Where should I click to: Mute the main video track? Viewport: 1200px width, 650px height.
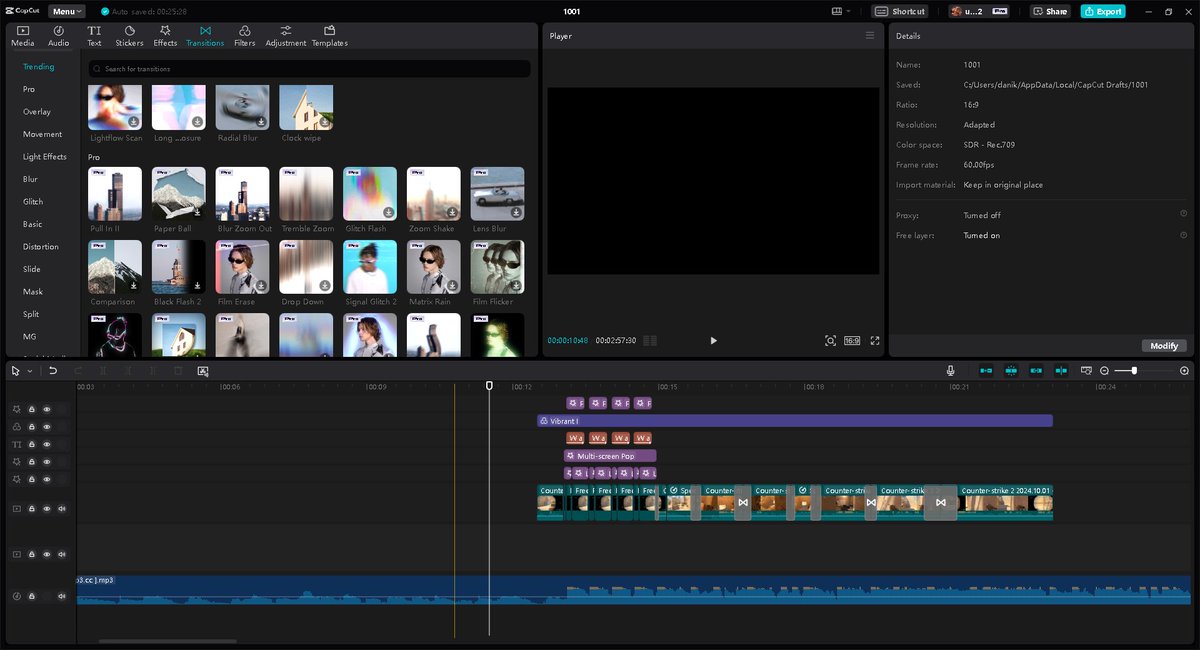[x=62, y=509]
